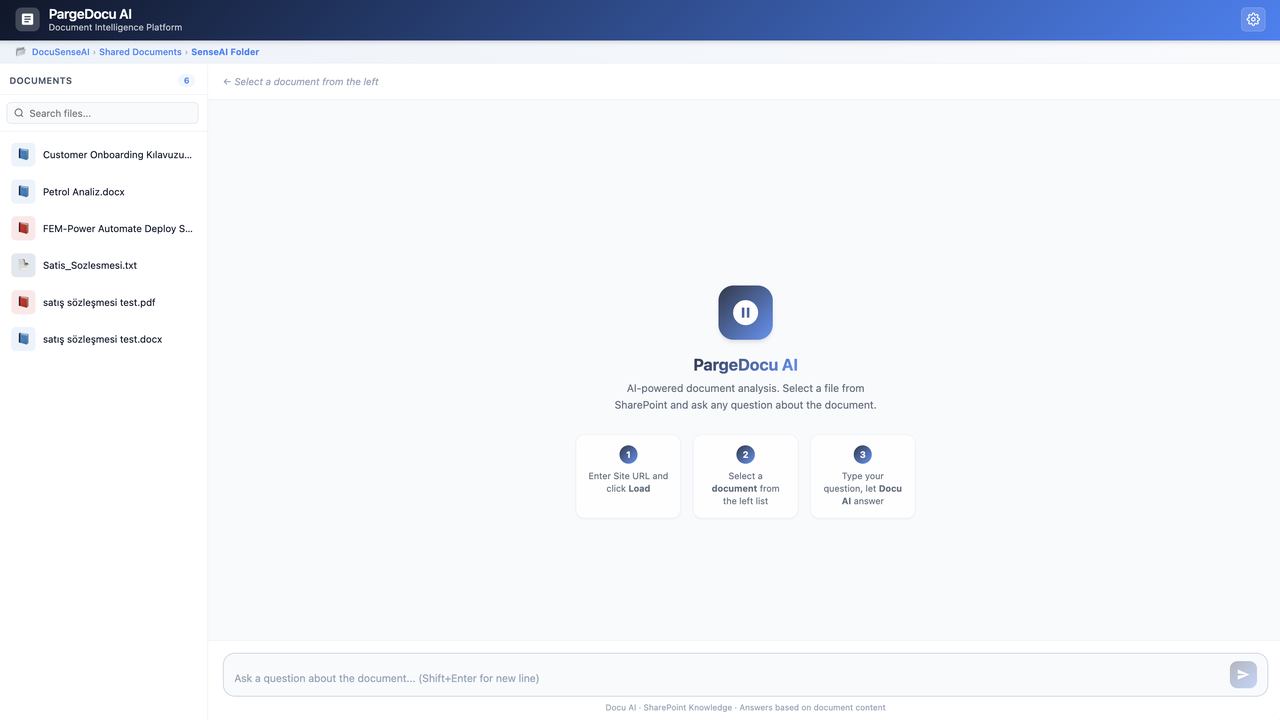
Task: Click the 'AI-powered document analysis' description
Action: coord(745,396)
